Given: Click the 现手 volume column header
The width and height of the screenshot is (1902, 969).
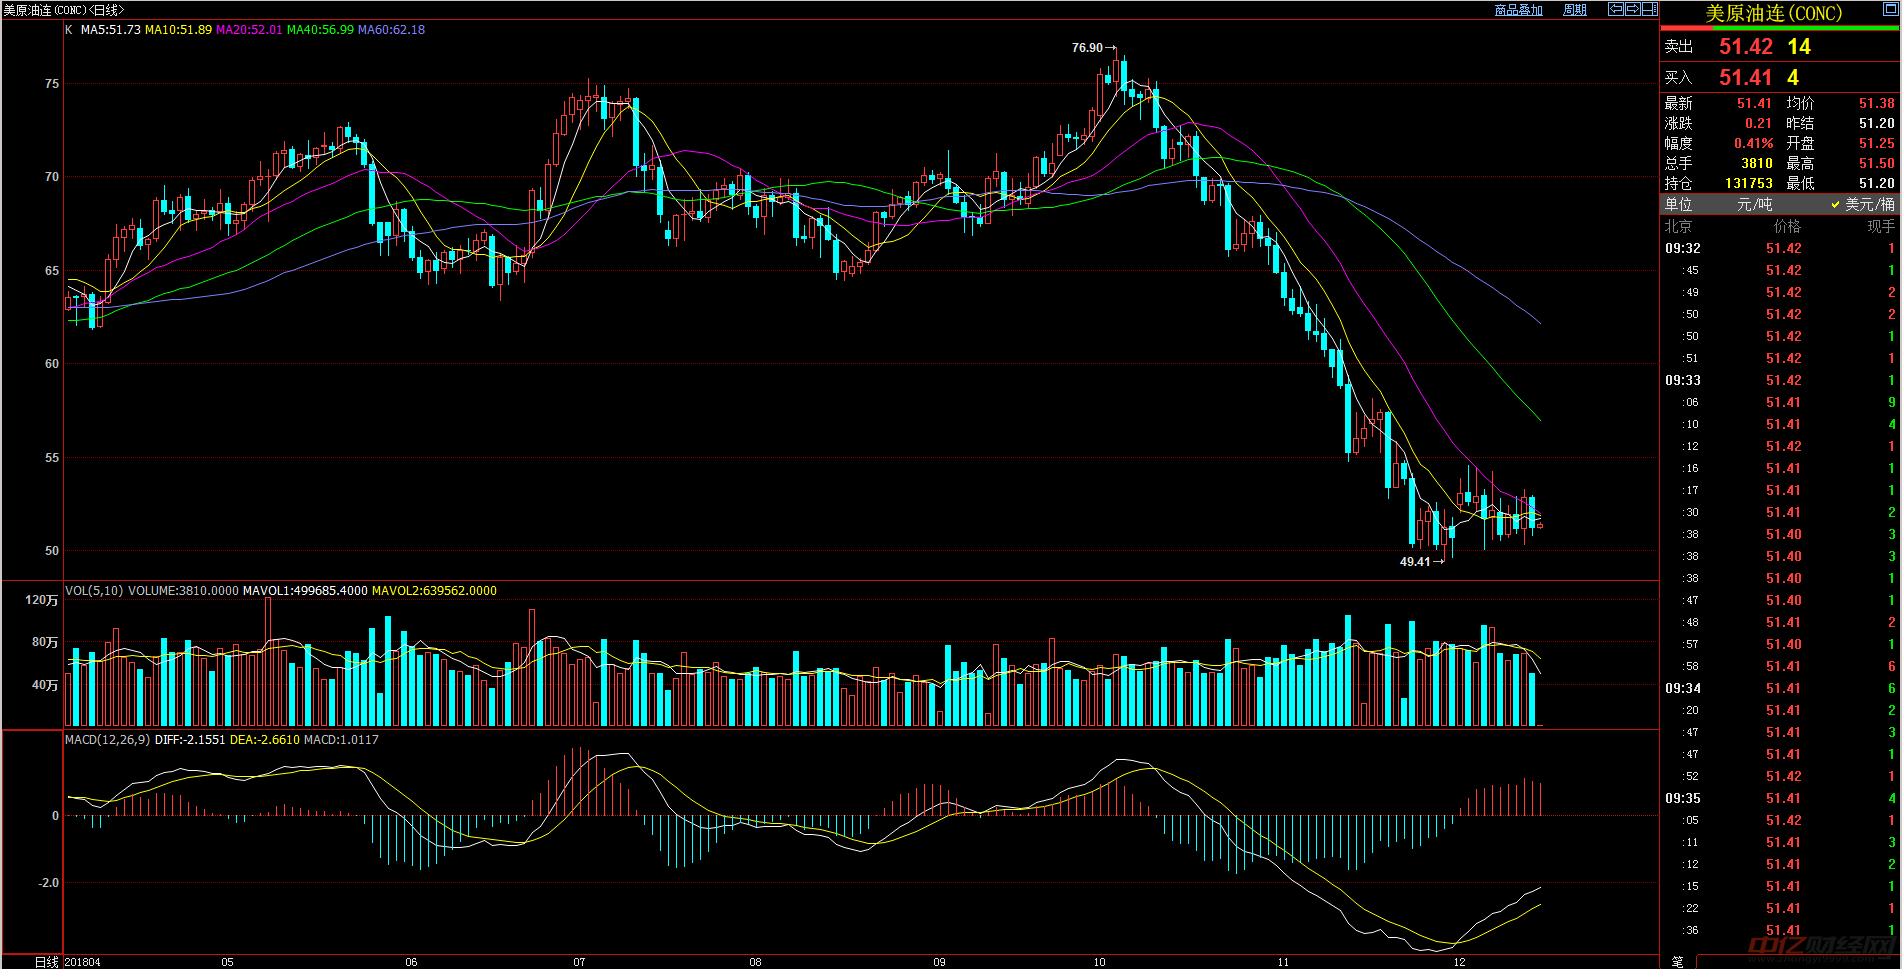Looking at the screenshot, I should coord(1881,226).
